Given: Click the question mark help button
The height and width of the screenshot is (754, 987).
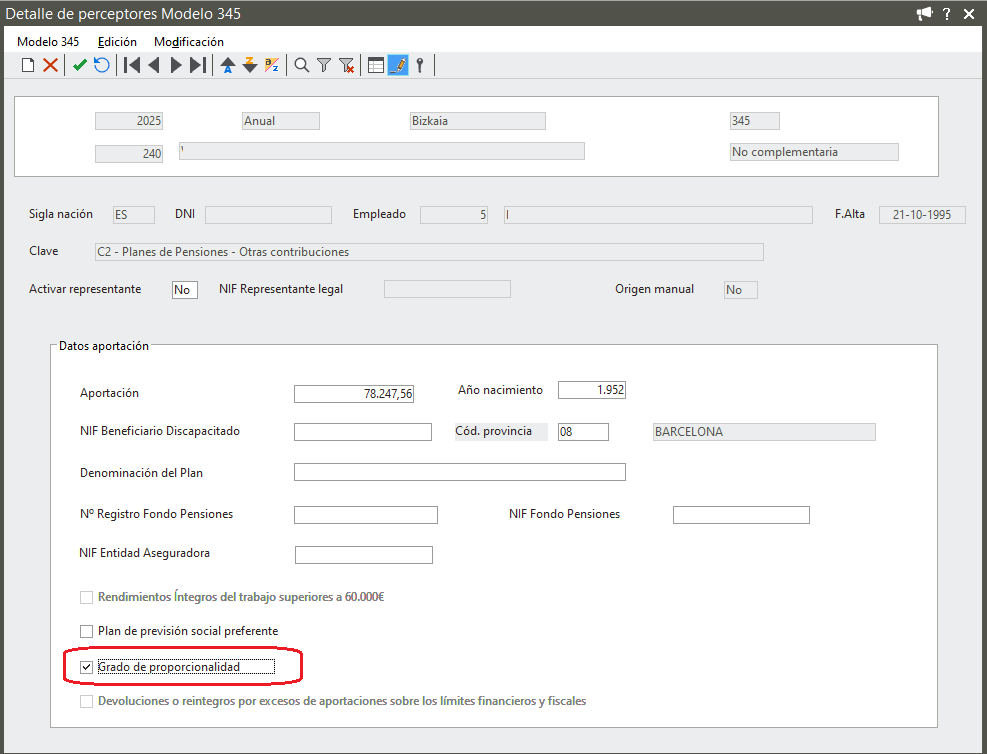Looking at the screenshot, I should (946, 14).
